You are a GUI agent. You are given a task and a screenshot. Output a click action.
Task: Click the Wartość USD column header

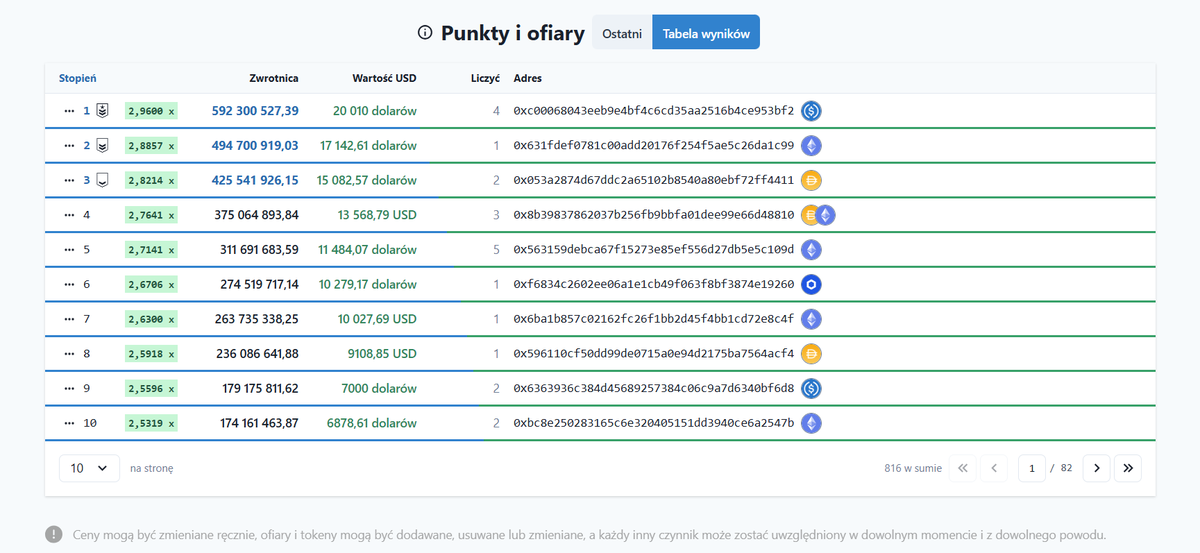pos(385,78)
